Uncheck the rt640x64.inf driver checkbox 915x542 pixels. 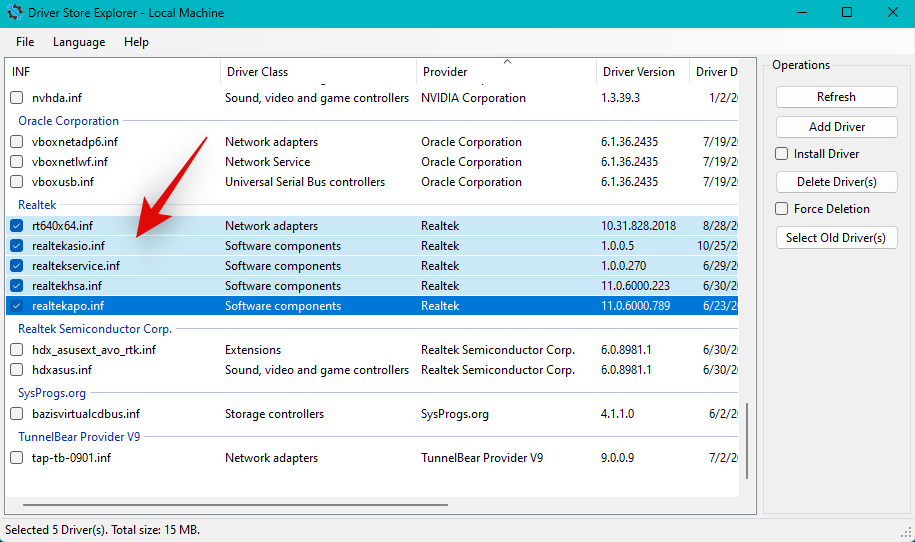(16, 226)
